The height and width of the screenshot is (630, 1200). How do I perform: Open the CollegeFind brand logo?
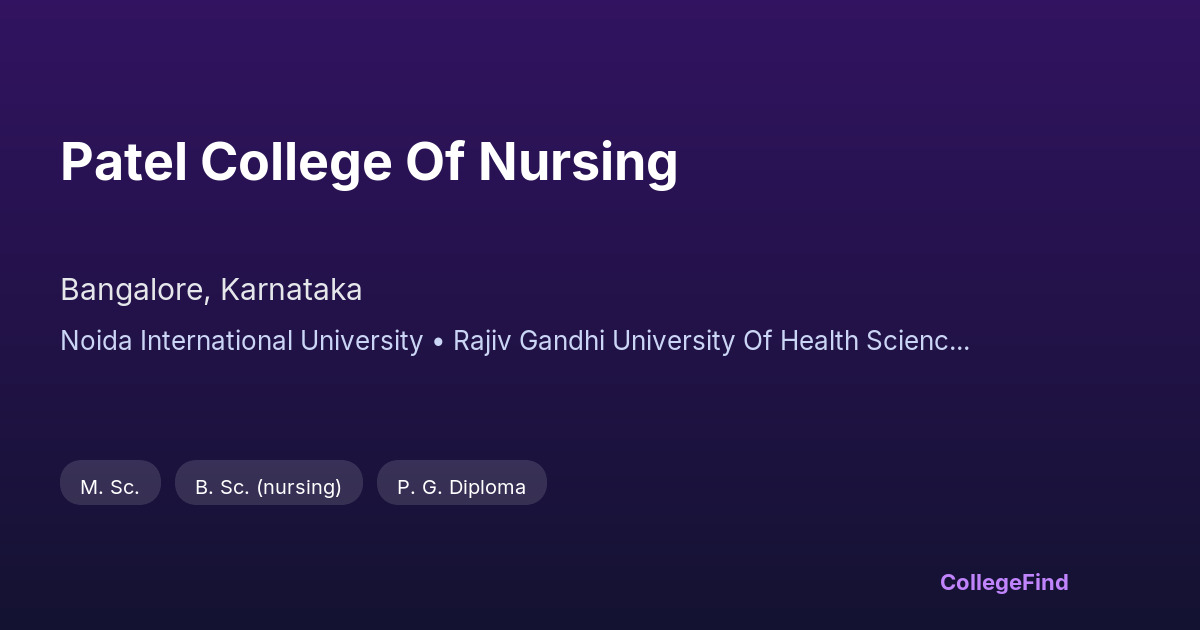pyautogui.click(x=1004, y=582)
